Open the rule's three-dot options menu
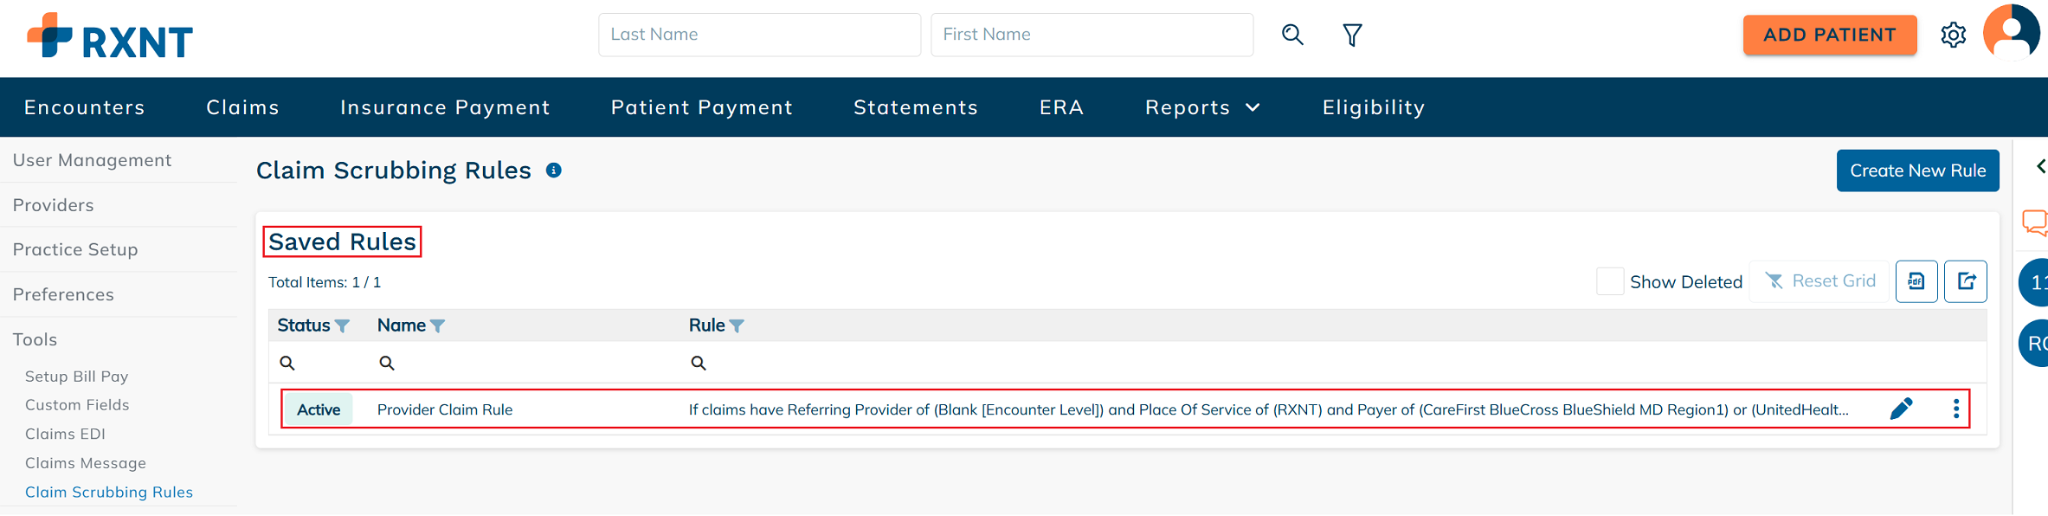Screen dimensions: 2048x516 tap(1956, 409)
